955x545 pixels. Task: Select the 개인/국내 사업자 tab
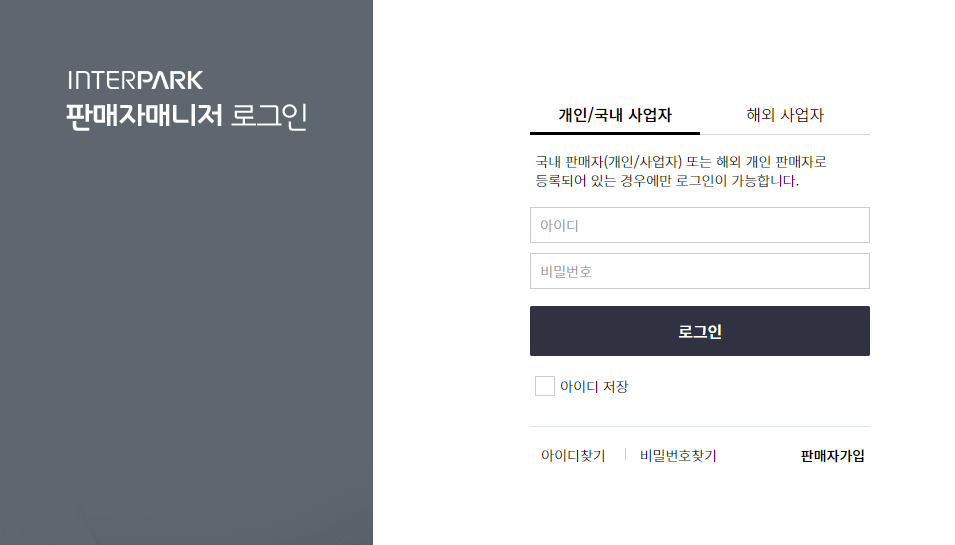(x=615, y=115)
